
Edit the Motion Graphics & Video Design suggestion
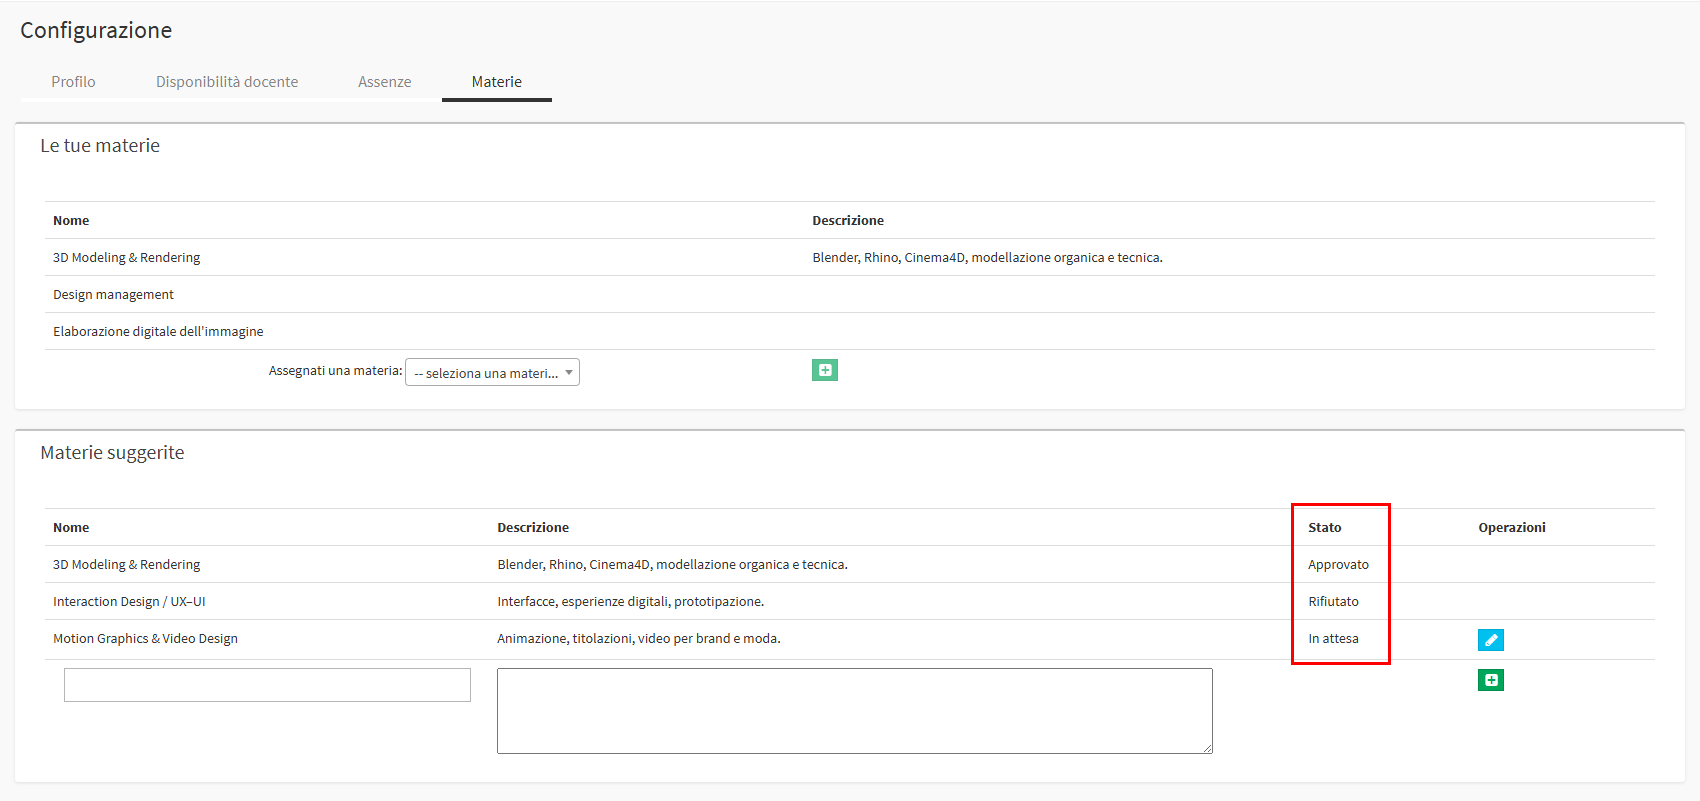pyautogui.click(x=1490, y=640)
